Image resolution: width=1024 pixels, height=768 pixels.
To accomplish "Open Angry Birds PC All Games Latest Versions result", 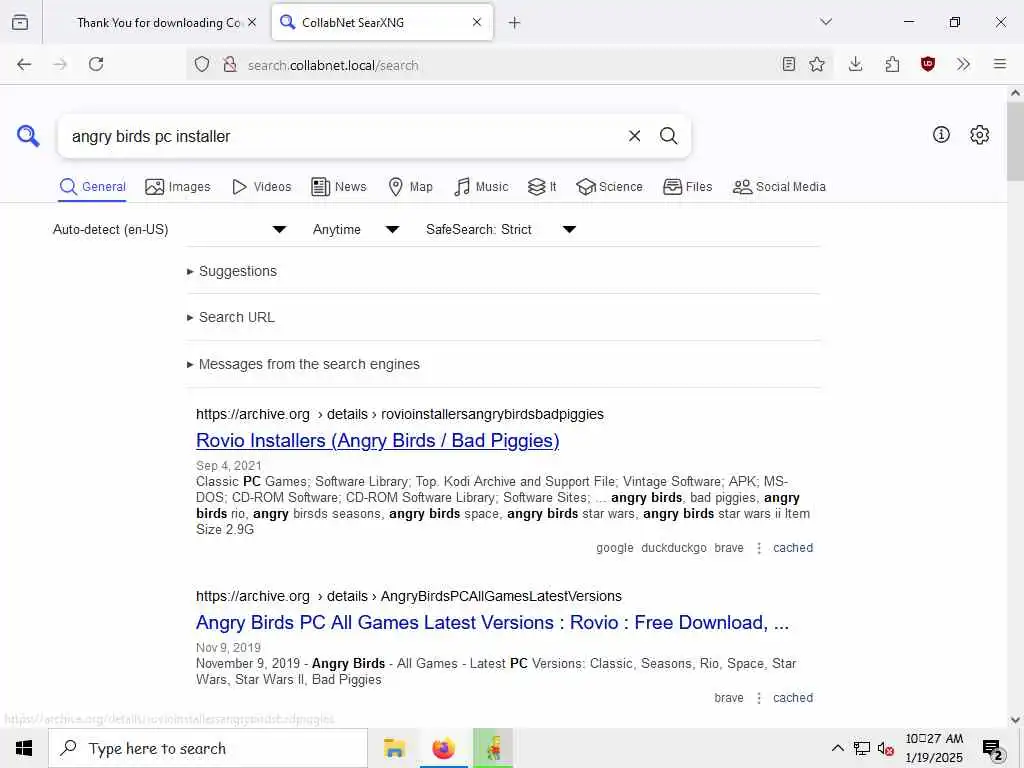I will pyautogui.click(x=492, y=622).
